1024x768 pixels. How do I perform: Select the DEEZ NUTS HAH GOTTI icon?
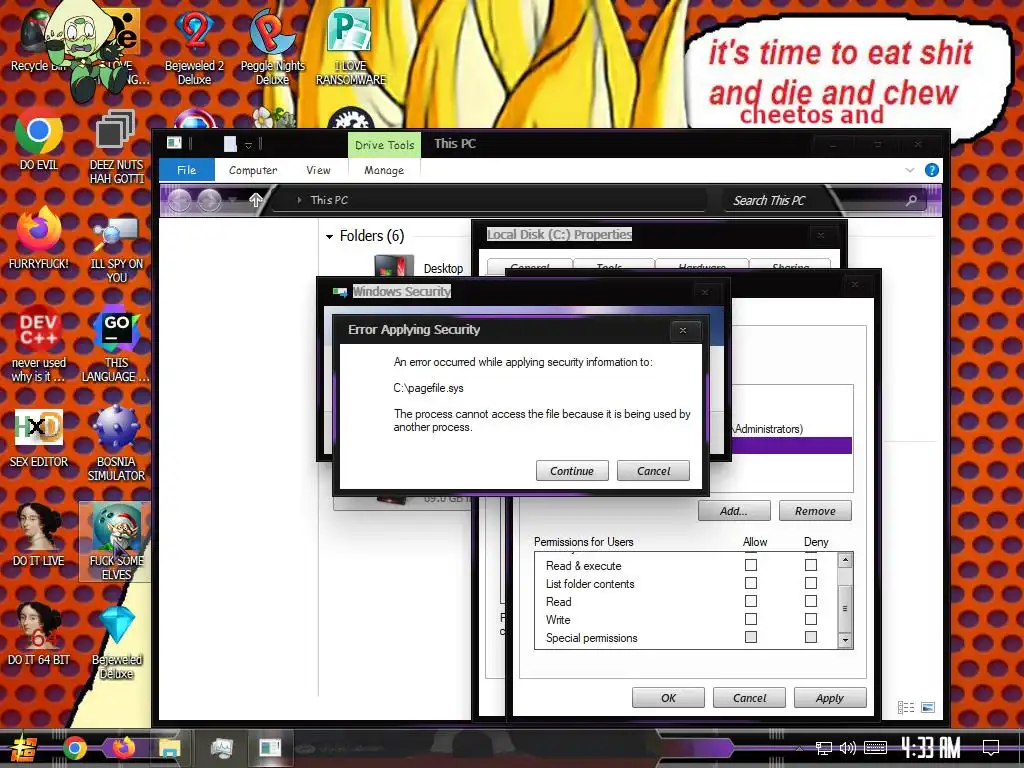pyautogui.click(x=116, y=147)
